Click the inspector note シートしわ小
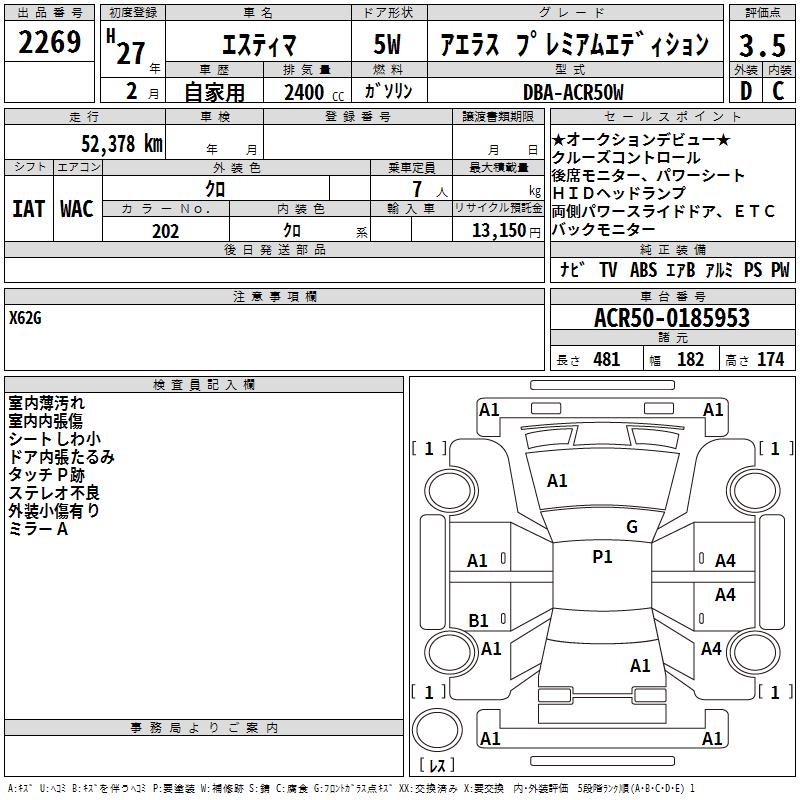Image resolution: width=800 pixels, height=800 pixels. click(x=55, y=439)
